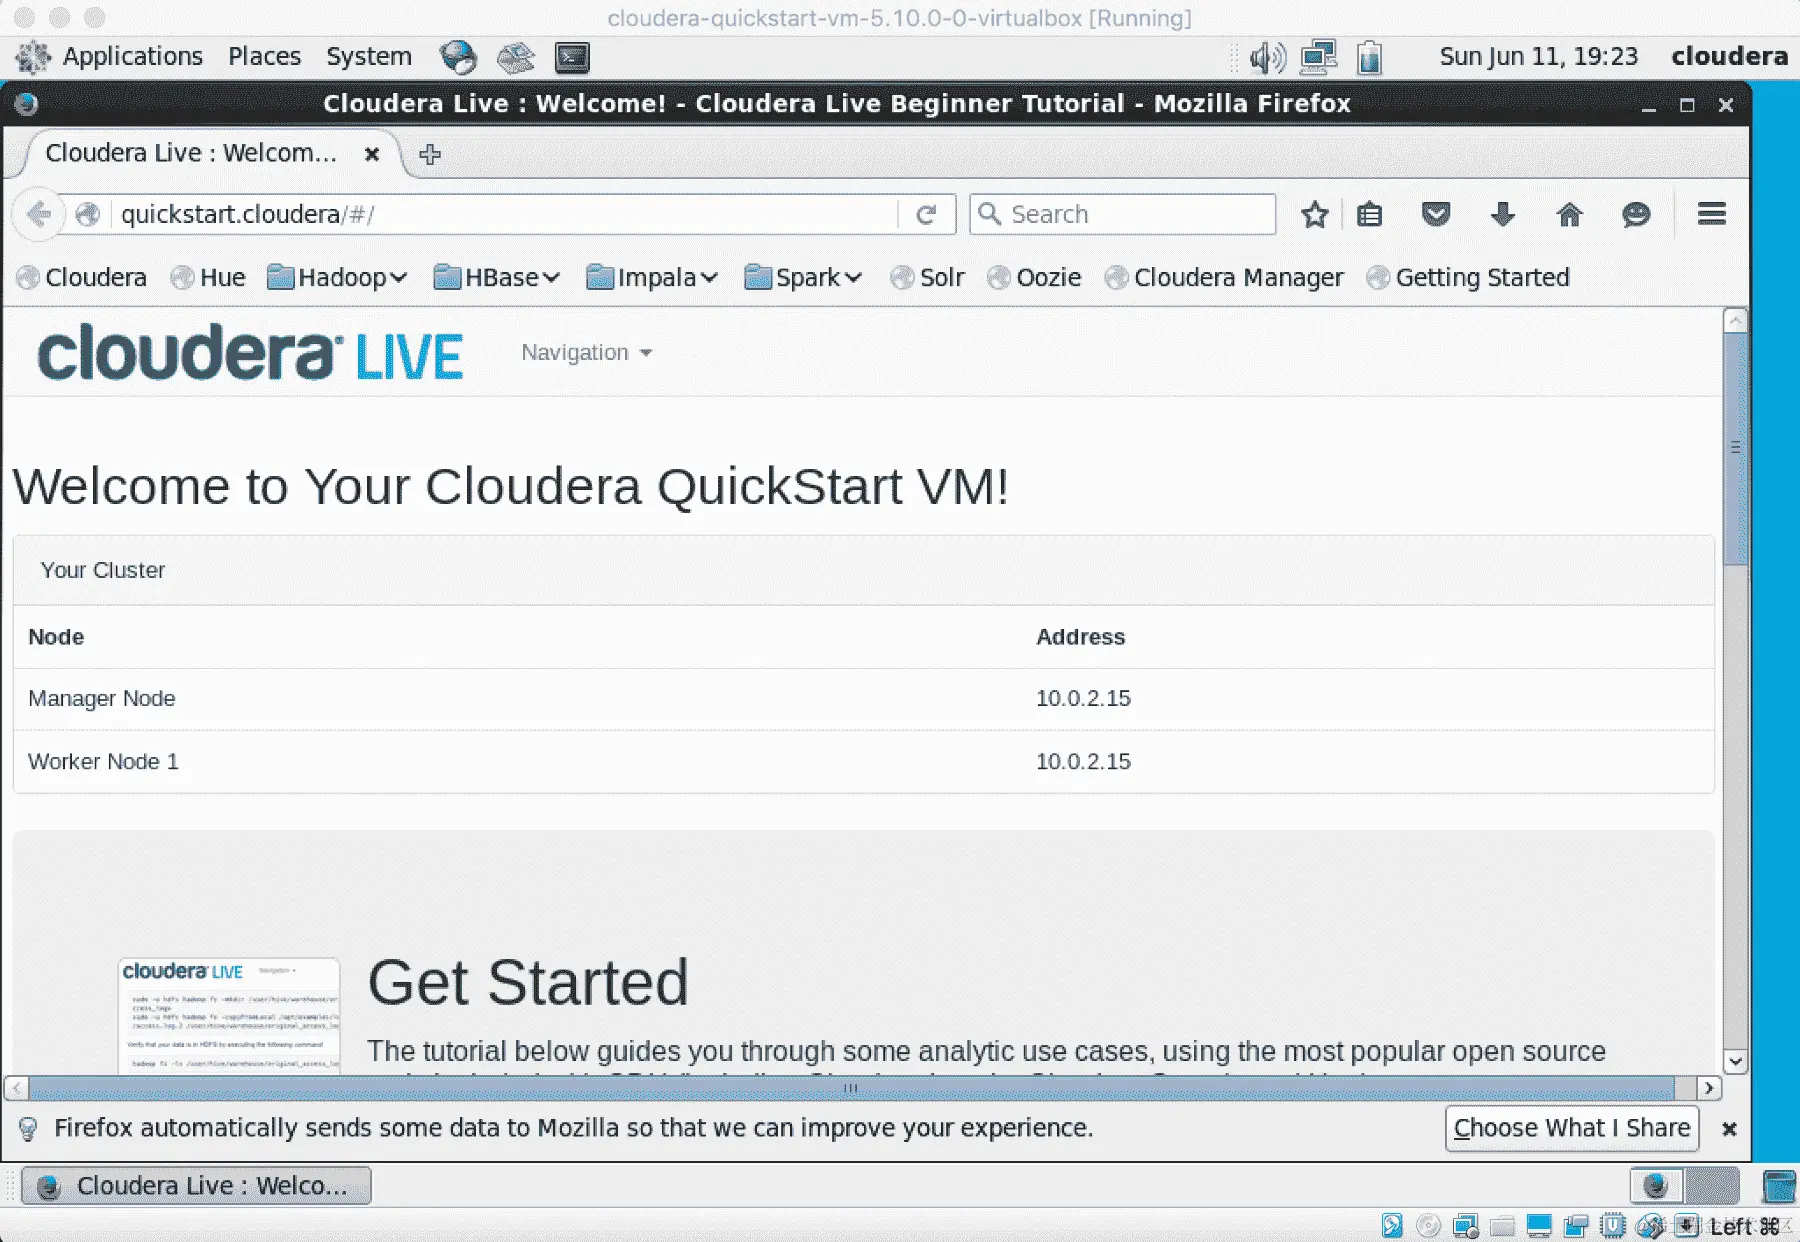The width and height of the screenshot is (1800, 1242).
Task: Click the Manager Node row label
Action: point(102,698)
